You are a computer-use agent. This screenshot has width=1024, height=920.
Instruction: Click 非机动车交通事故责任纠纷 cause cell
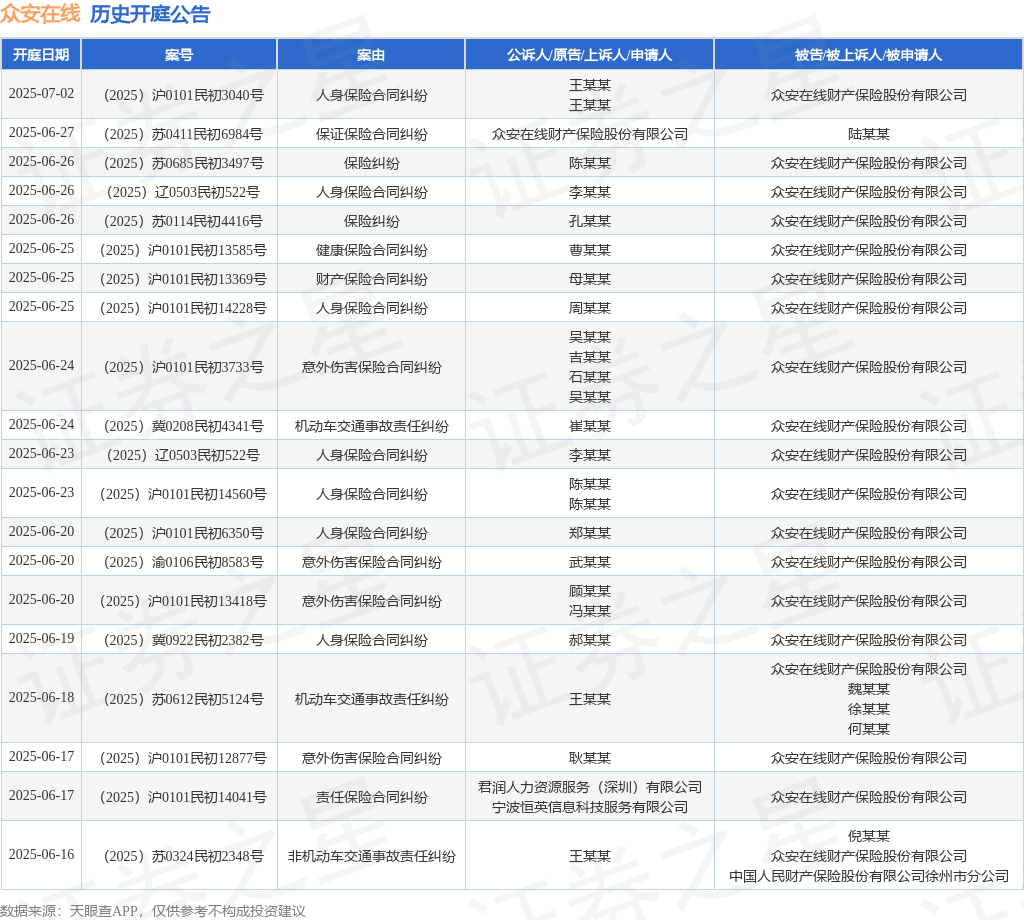click(372, 856)
